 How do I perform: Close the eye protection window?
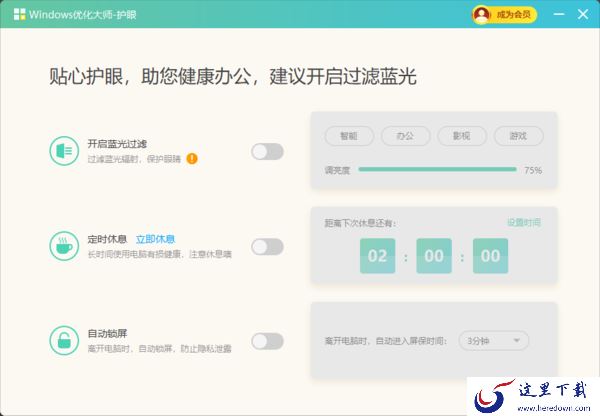(583, 15)
